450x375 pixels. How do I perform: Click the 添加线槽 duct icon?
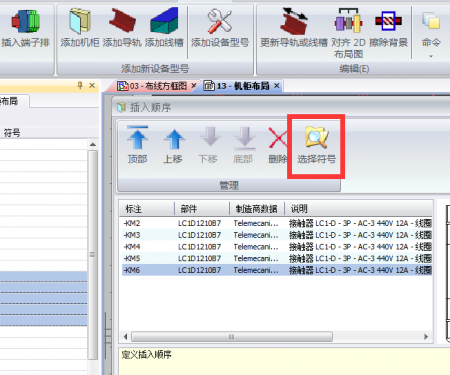pyautogui.click(x=164, y=21)
